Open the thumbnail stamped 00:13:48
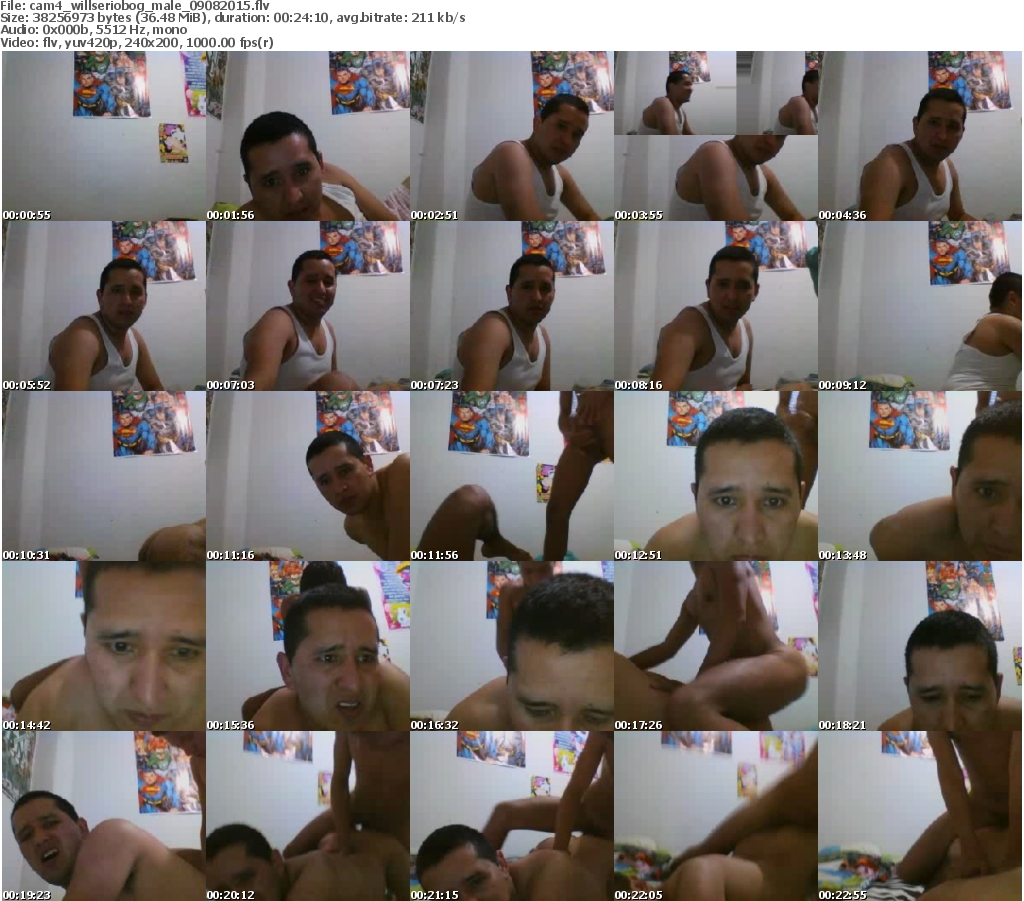This screenshot has width=1024, height=901. pos(920,476)
